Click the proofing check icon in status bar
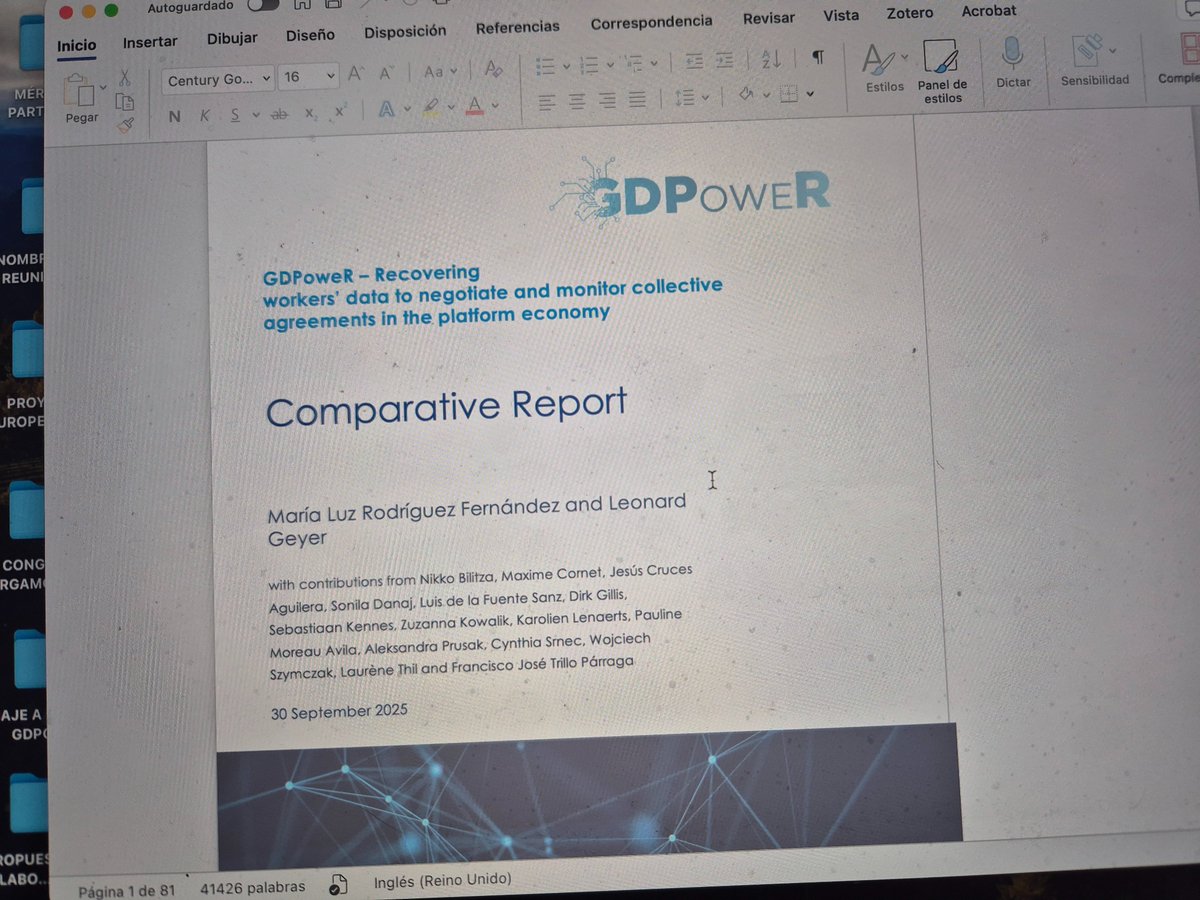The height and width of the screenshot is (900, 1200). (338, 885)
